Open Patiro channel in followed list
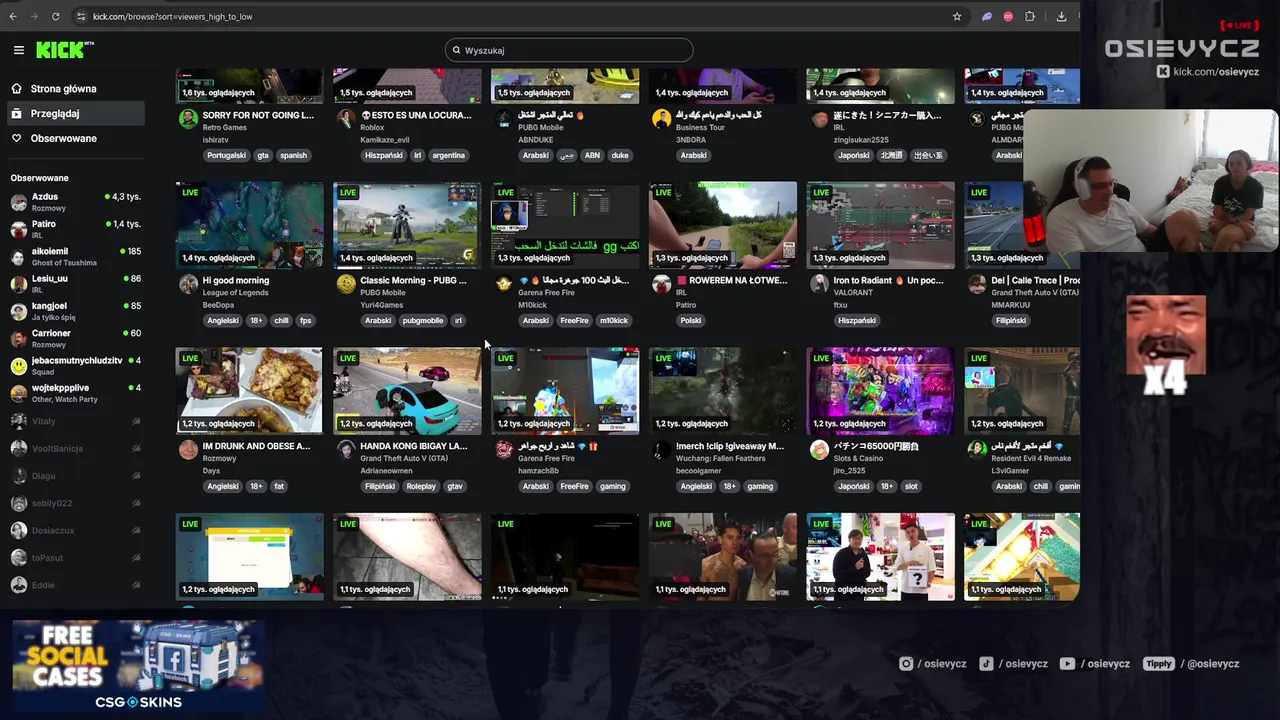This screenshot has height=720, width=1280. pos(74,229)
